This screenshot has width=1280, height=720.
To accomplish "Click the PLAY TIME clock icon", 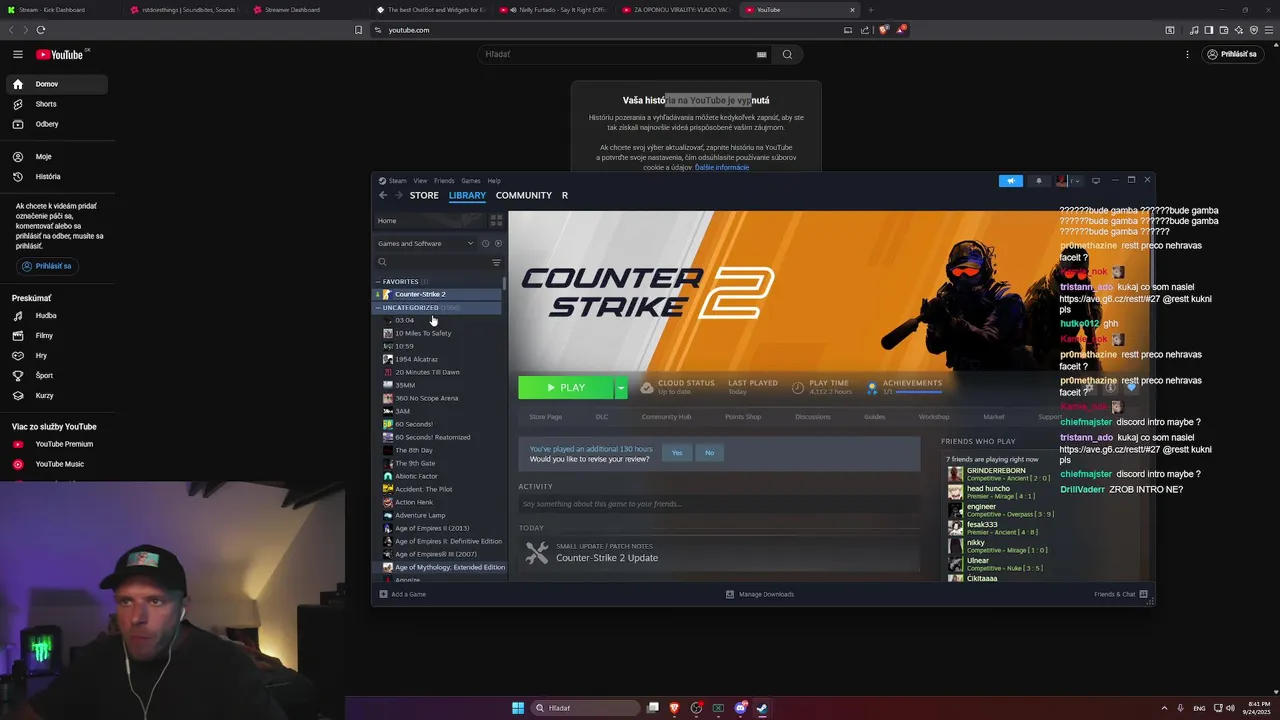I will point(798,387).
